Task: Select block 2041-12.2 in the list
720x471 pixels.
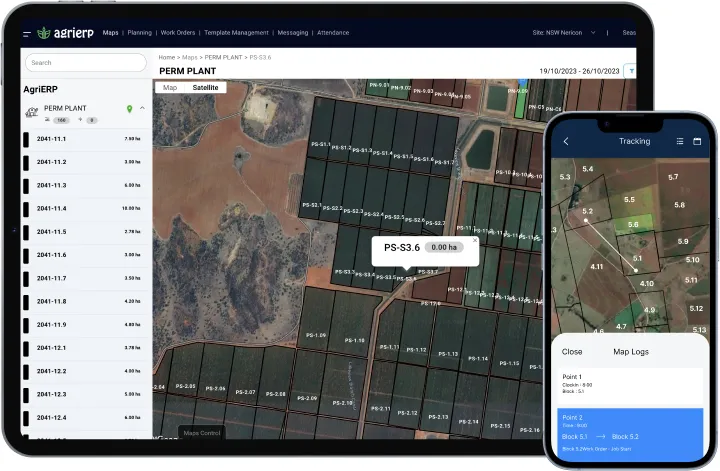Action: (87, 371)
